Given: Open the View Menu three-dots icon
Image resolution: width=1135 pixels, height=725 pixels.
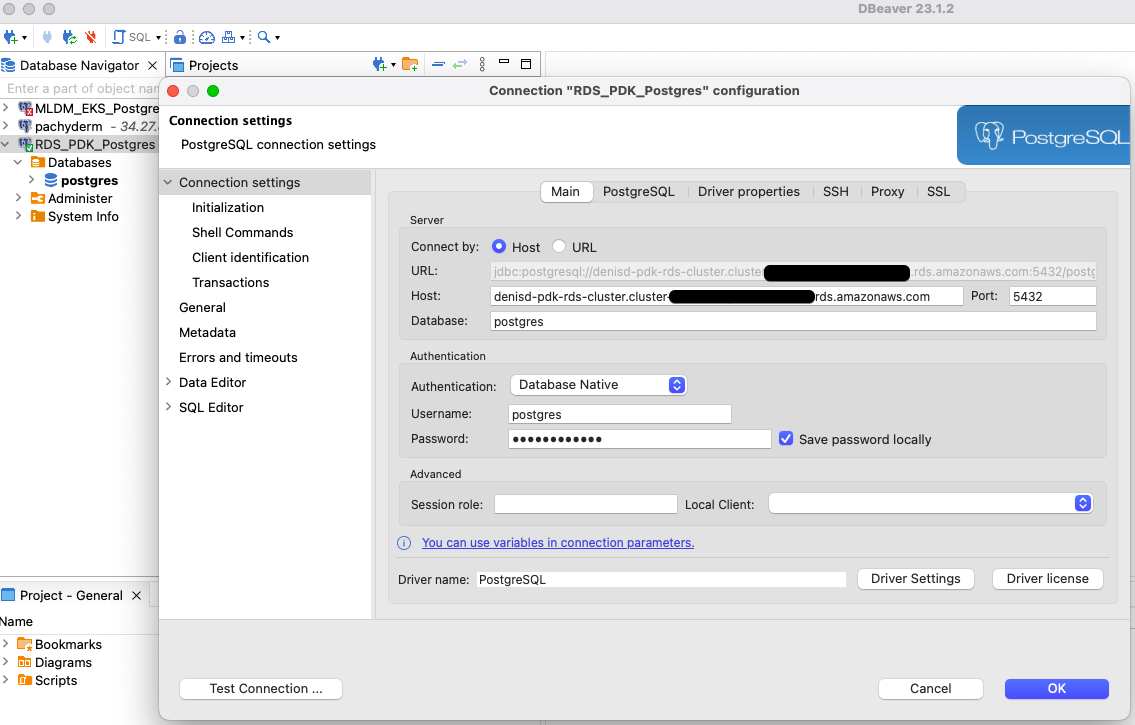Looking at the screenshot, I should click(482, 64).
